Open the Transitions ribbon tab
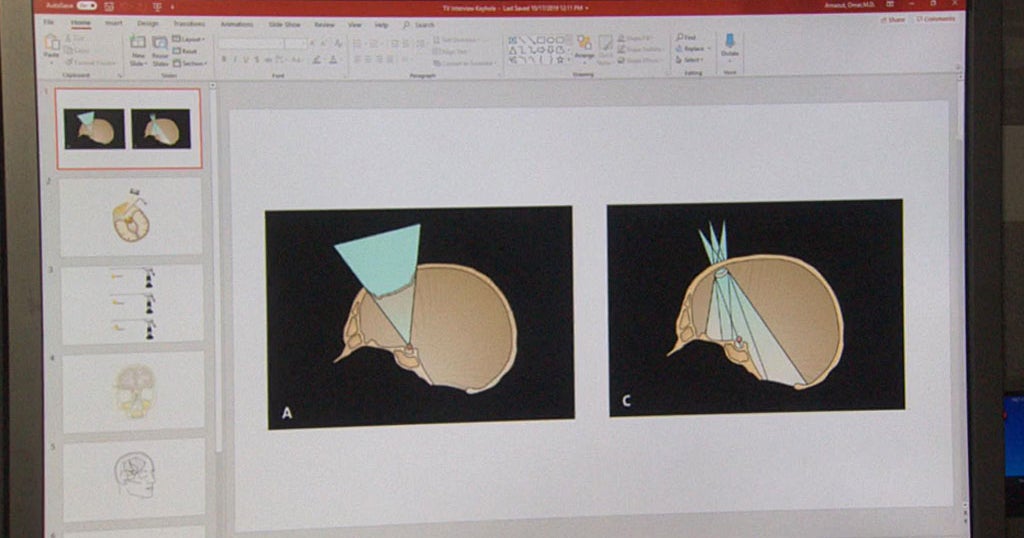 [x=188, y=23]
